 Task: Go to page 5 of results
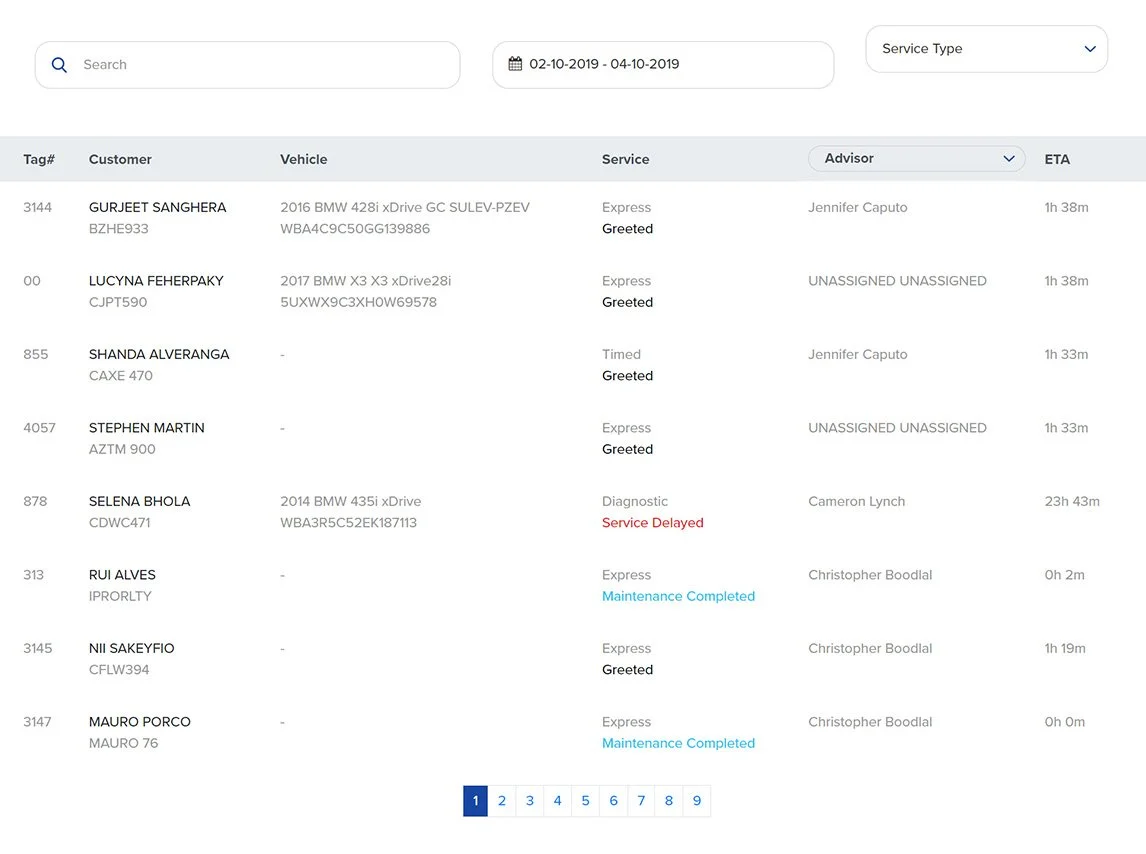click(x=585, y=801)
